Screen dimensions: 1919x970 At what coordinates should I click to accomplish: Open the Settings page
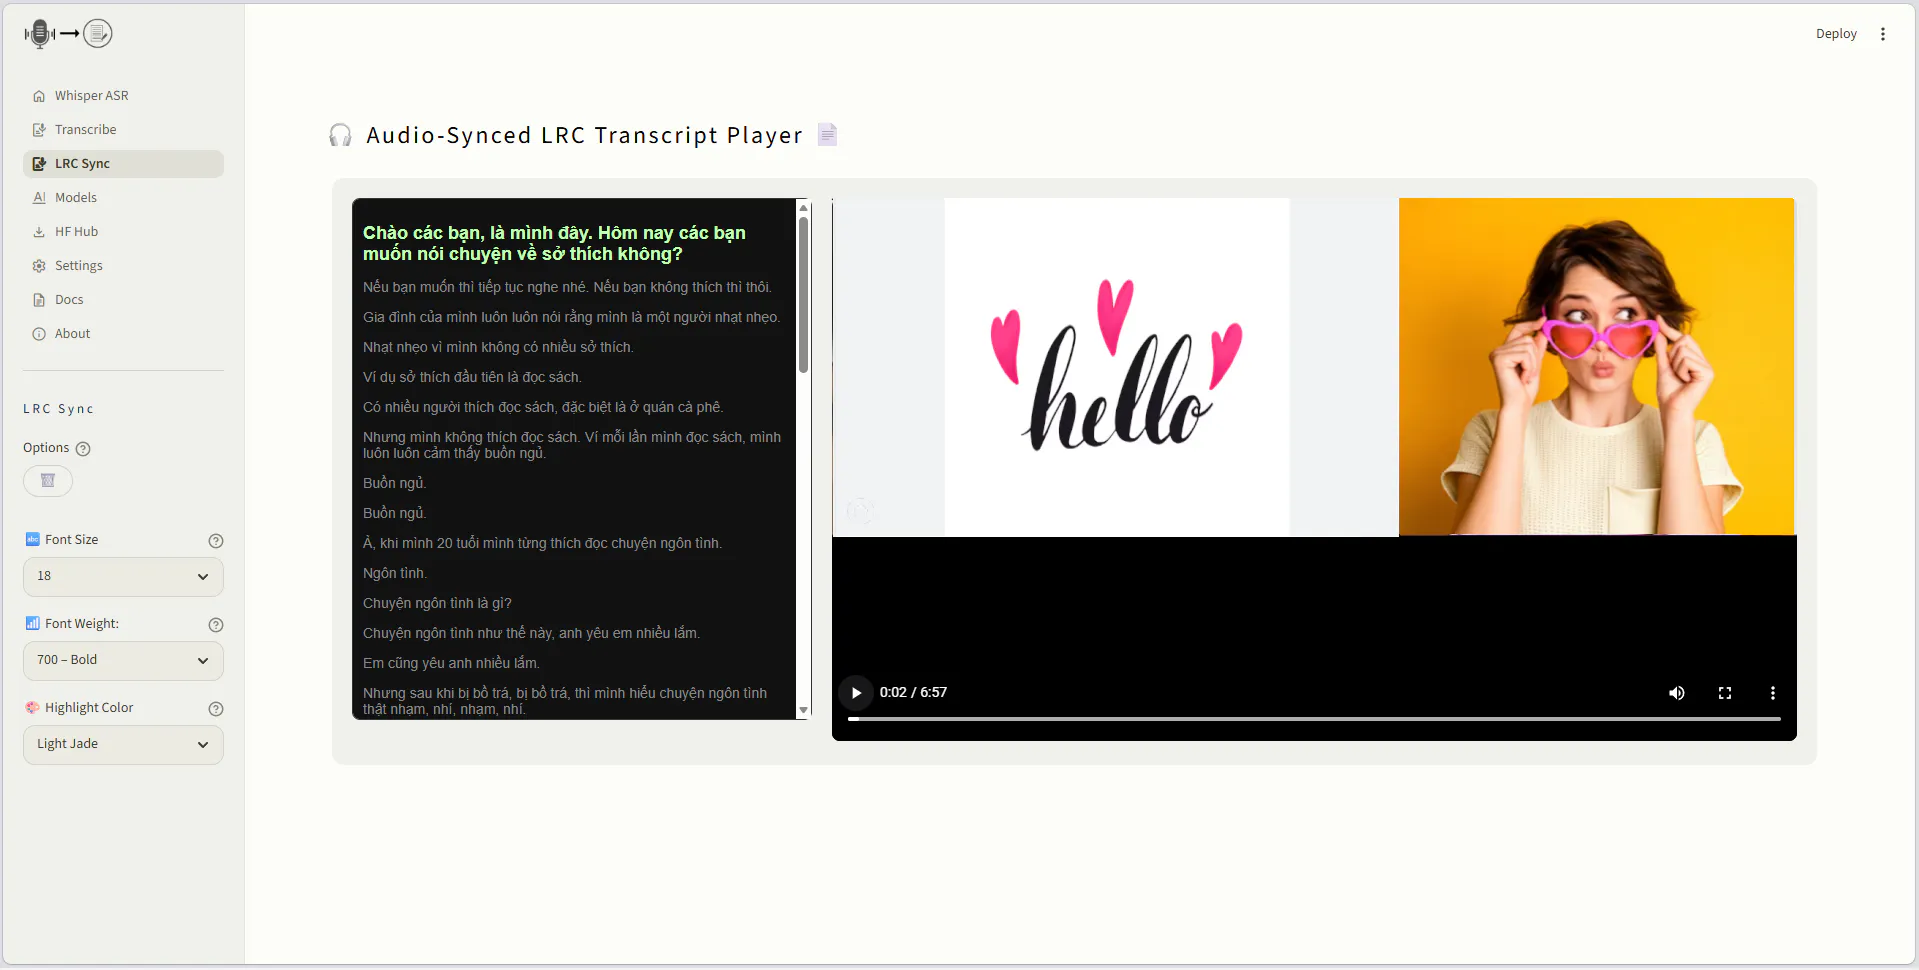[123, 266]
